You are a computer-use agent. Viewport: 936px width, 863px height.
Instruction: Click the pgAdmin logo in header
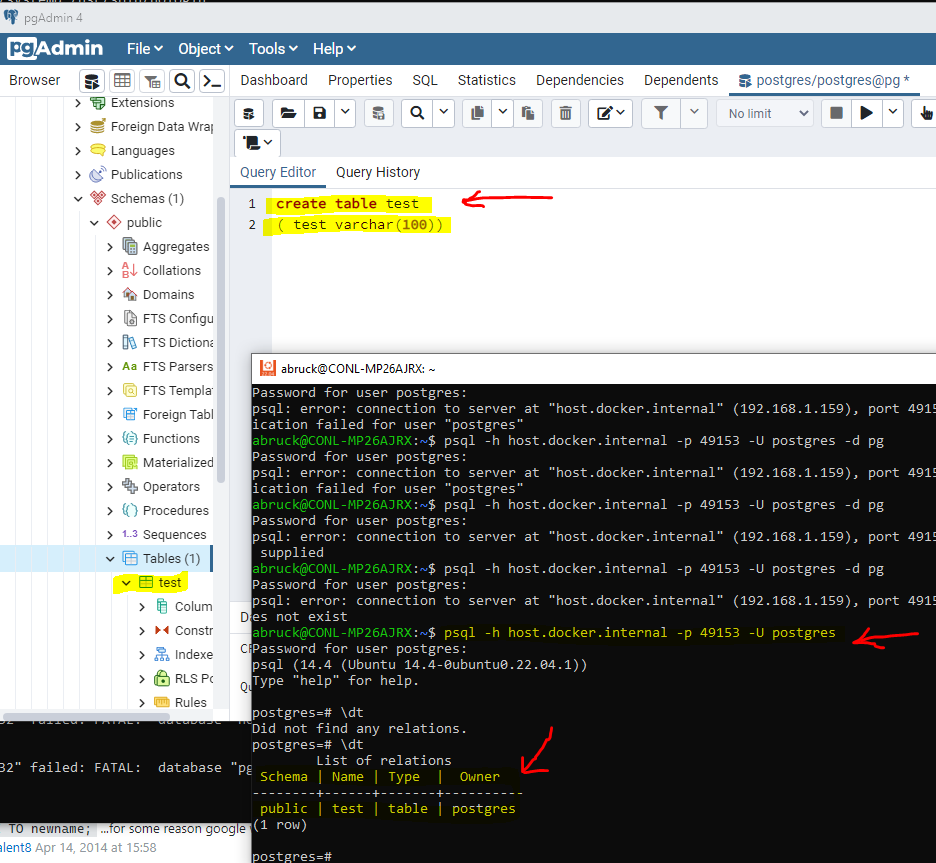click(56, 48)
